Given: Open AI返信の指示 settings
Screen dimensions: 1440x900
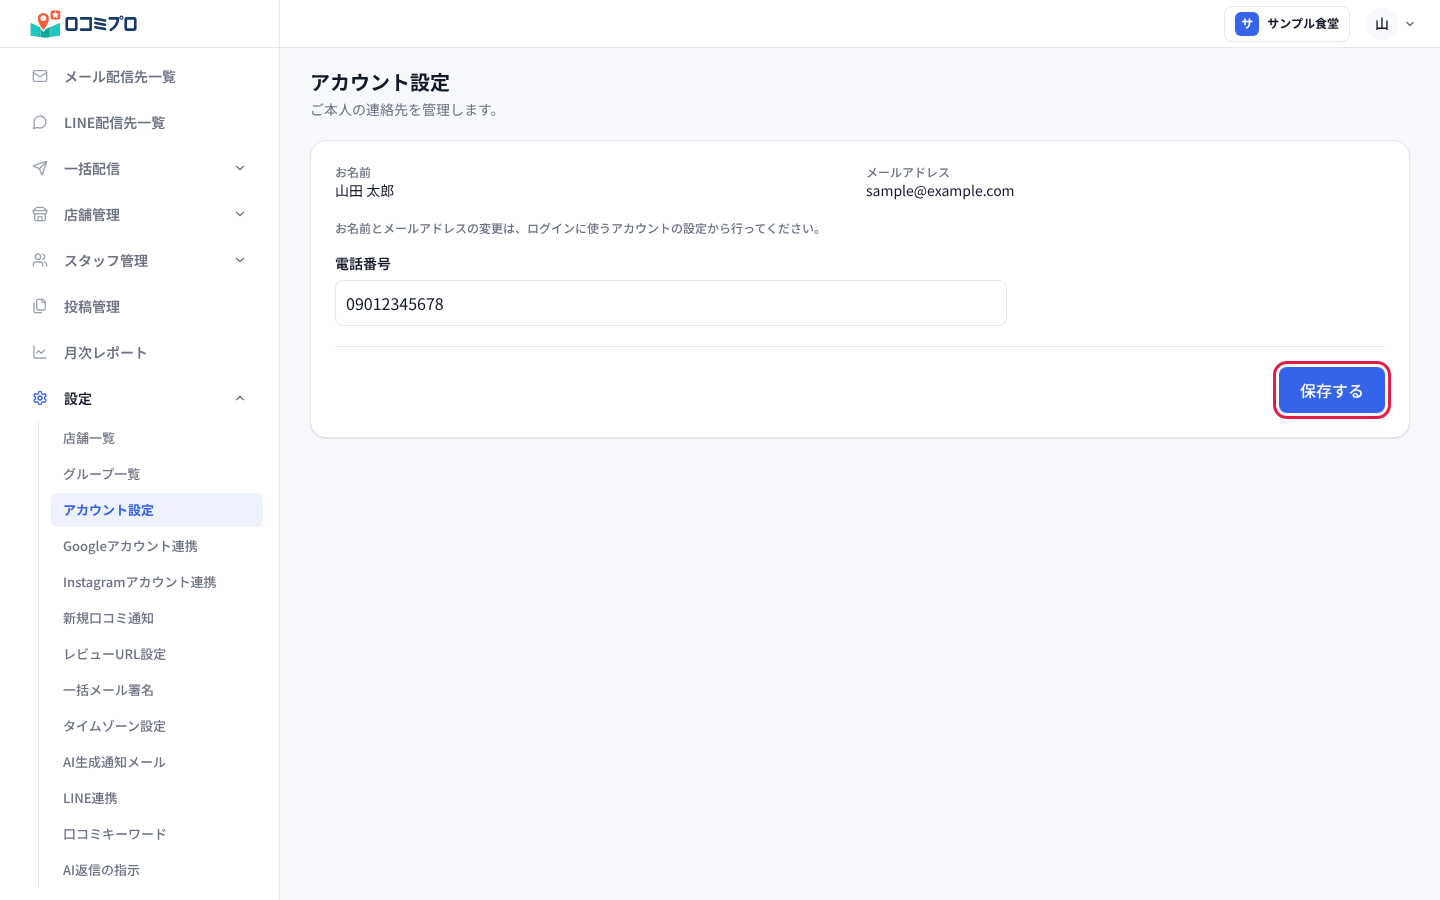Looking at the screenshot, I should (157, 870).
